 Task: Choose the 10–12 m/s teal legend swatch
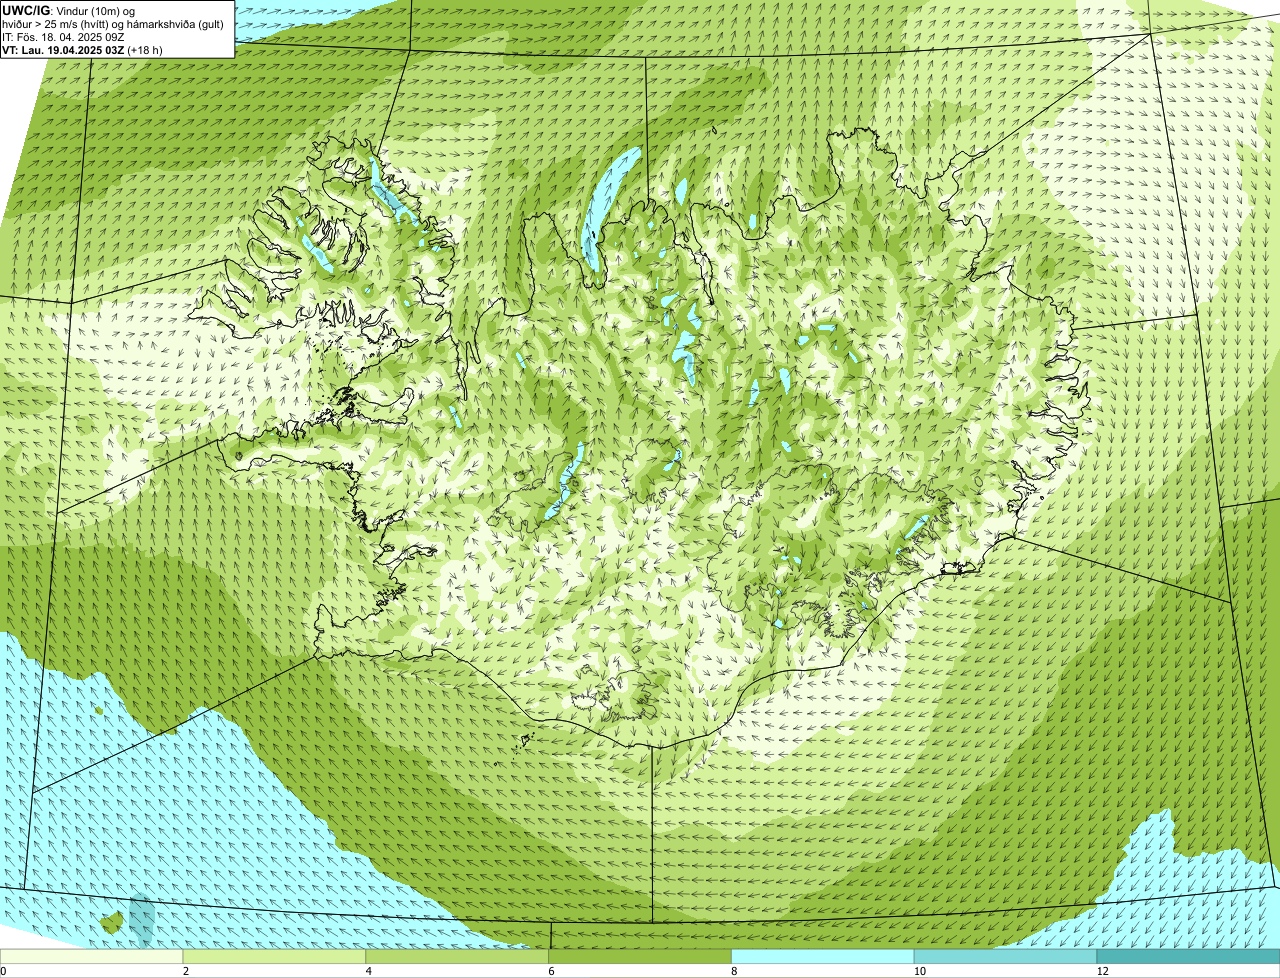tap(1006, 956)
